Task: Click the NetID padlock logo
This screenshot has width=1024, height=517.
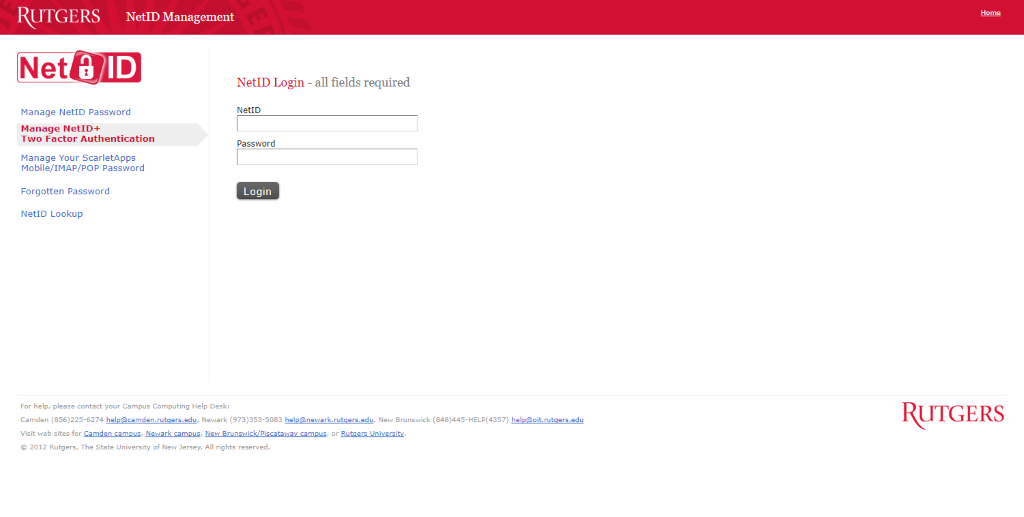Action: 79,67
